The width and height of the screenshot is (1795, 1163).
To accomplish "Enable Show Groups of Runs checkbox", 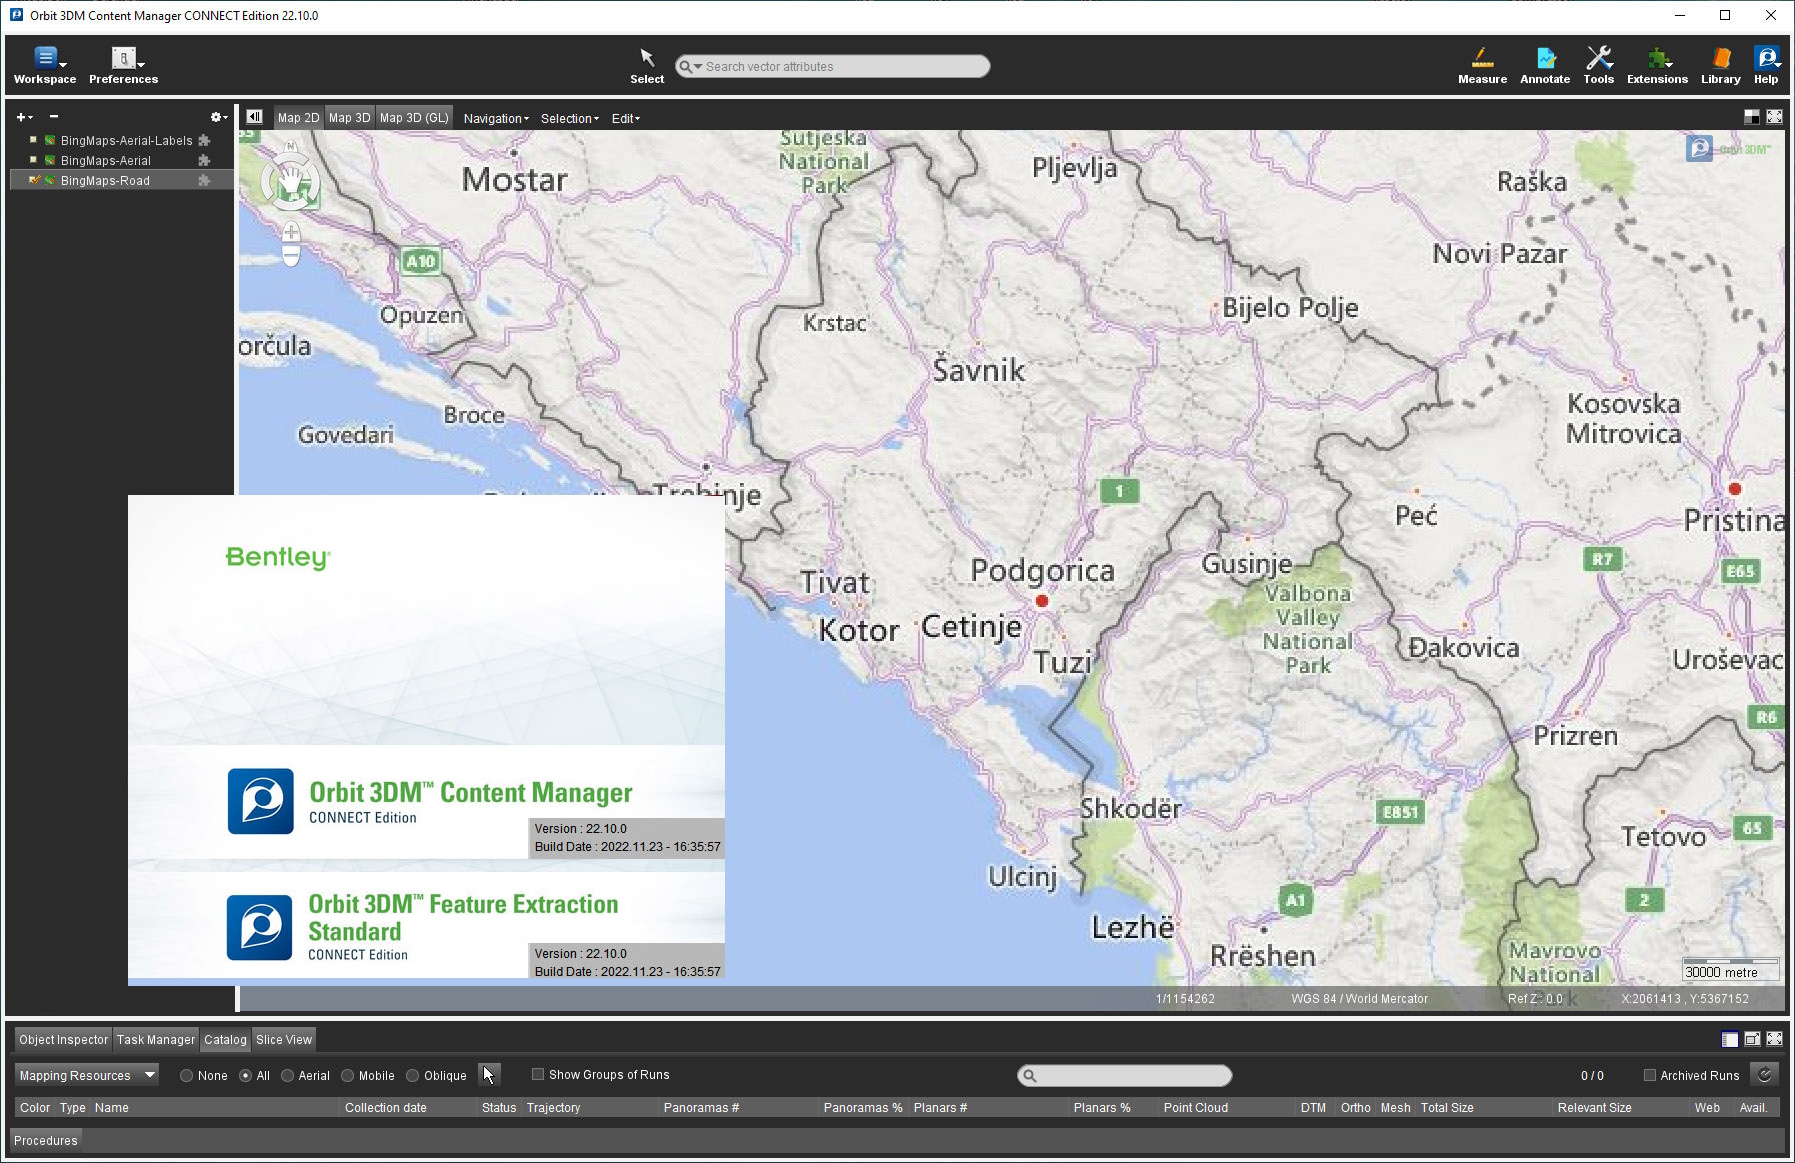I will (x=538, y=1075).
